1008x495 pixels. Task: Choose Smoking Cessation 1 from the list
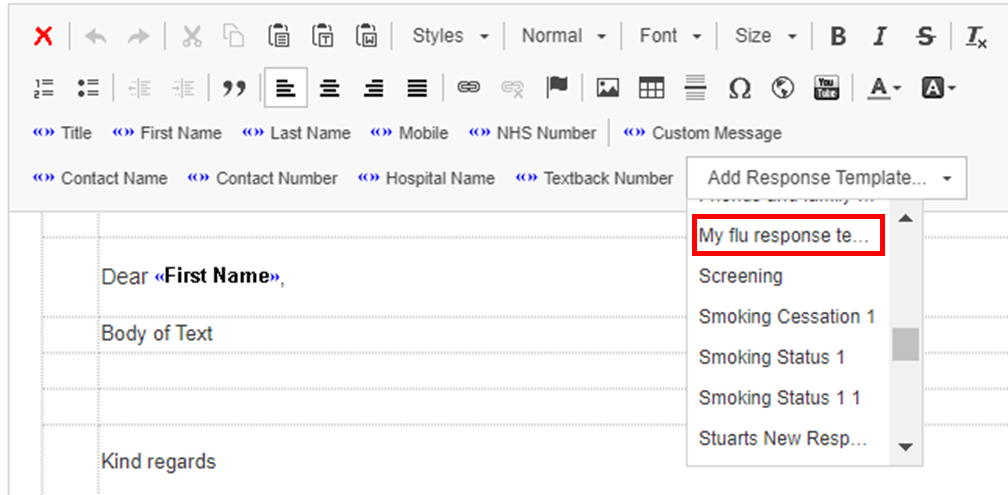point(786,317)
